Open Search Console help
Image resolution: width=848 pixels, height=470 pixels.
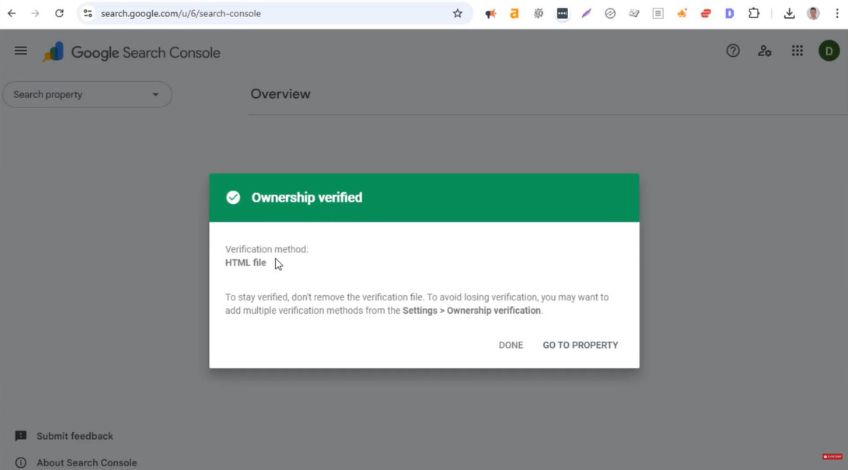pyautogui.click(x=733, y=51)
